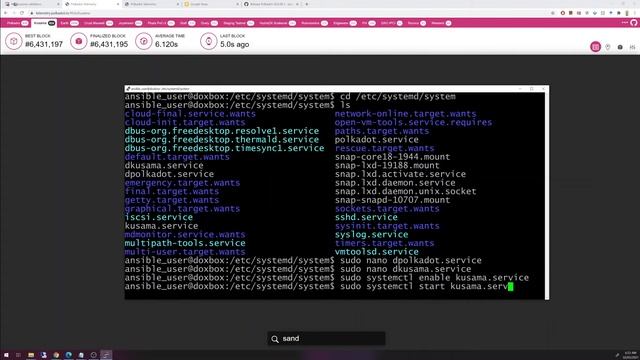Click 'multipath-tools.service' in terminal listing
Screen dimensions: 640x360
point(185,243)
